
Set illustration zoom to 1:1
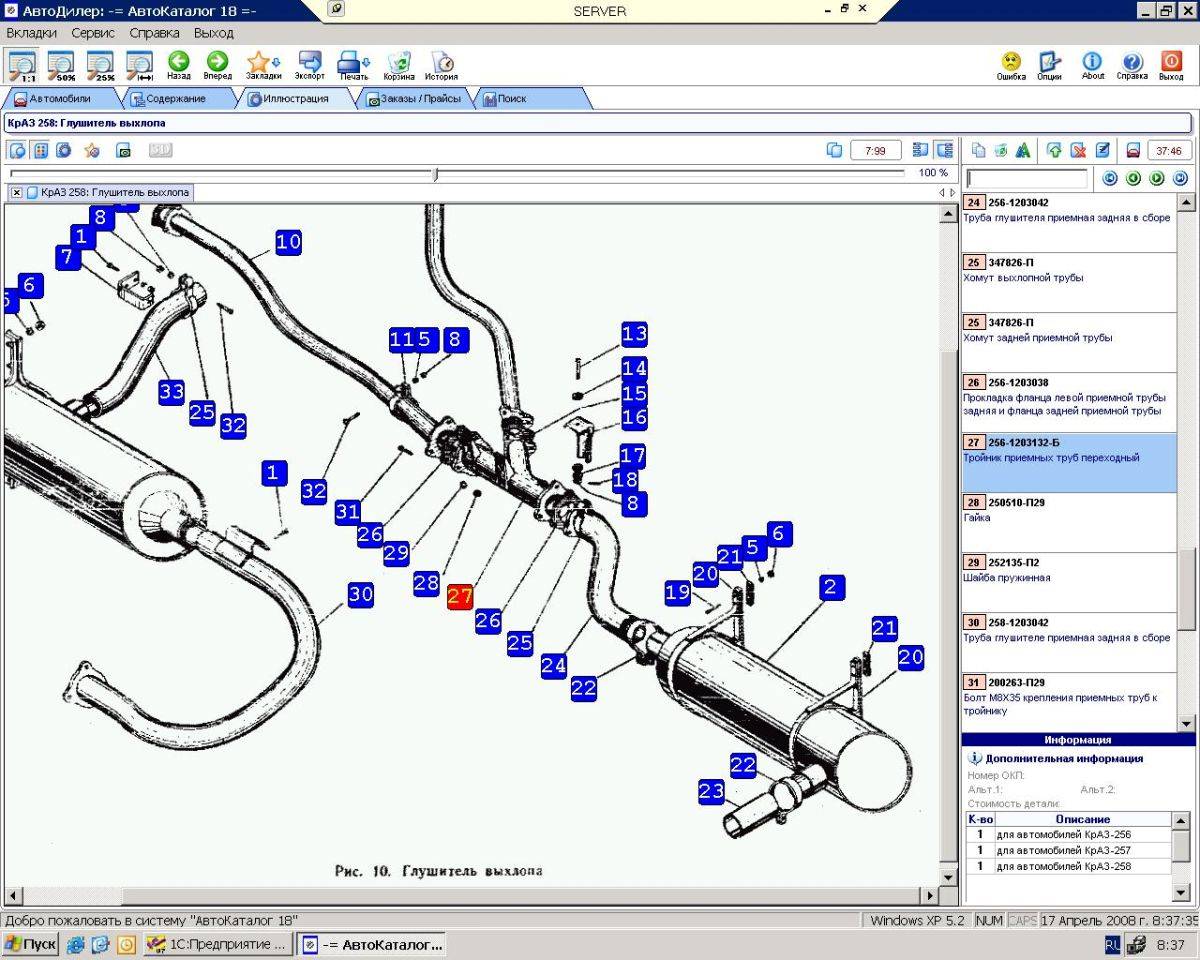point(22,66)
